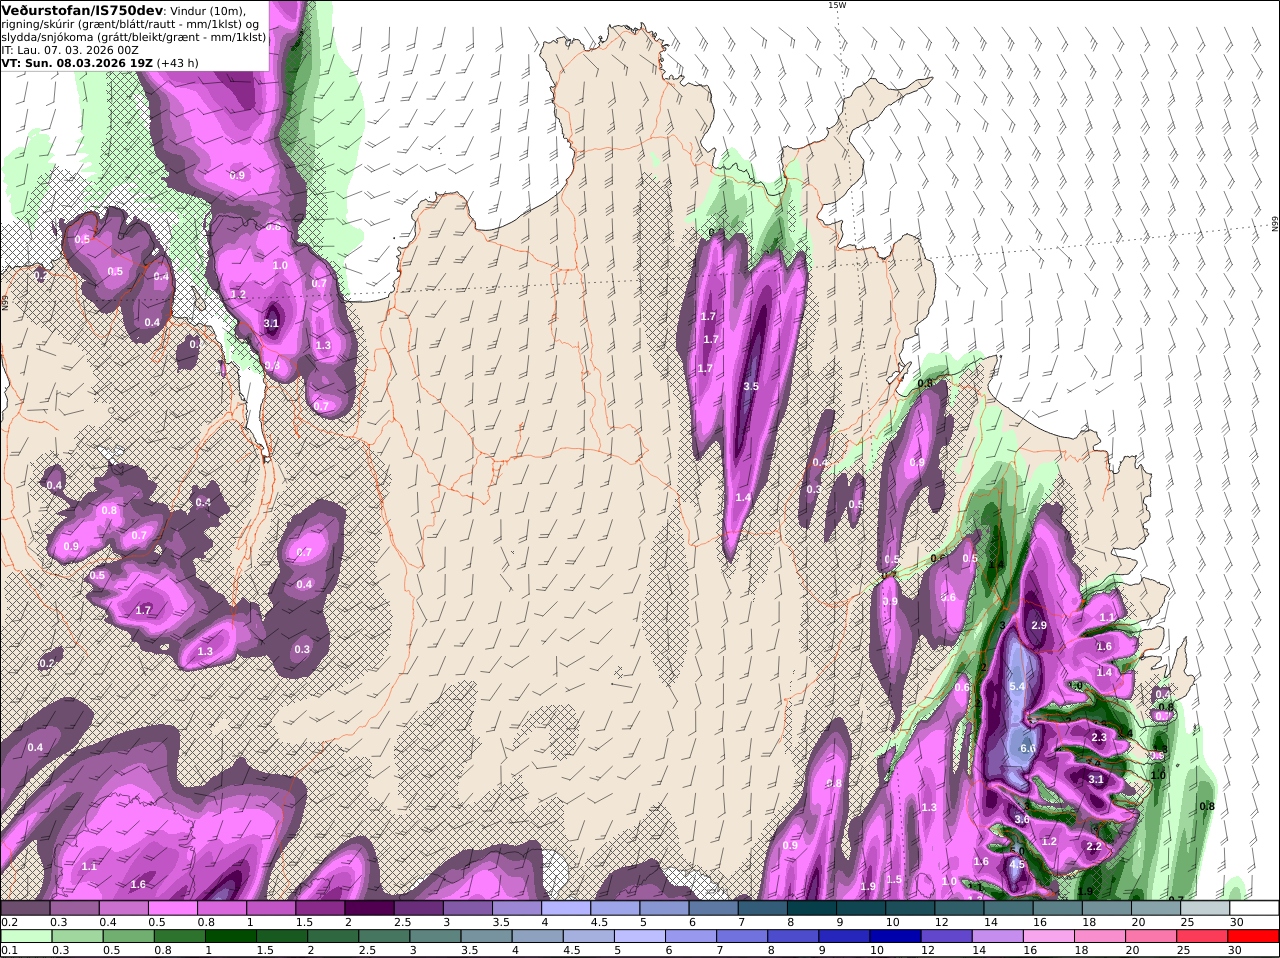This screenshot has height=958, width=1280.
Task: Click the 15W longitude label at top edge
Action: click(837, 5)
